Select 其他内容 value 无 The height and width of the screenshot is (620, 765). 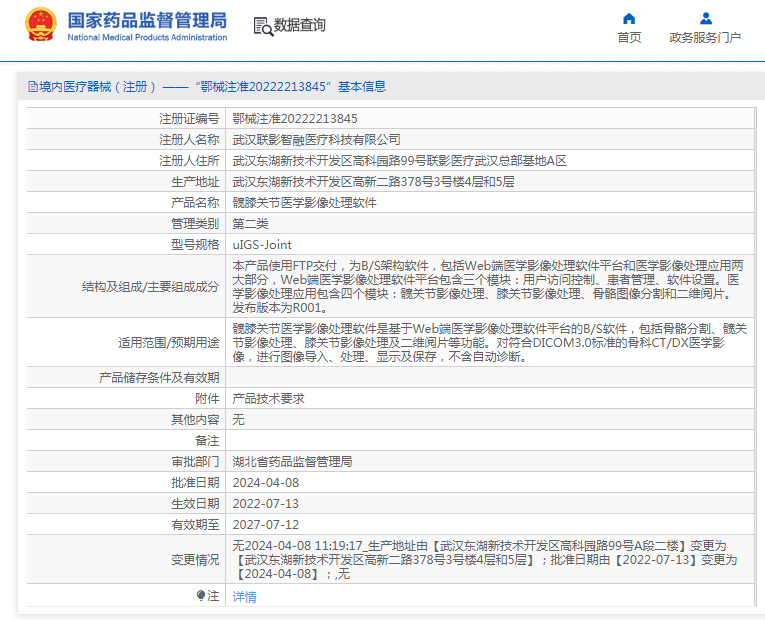tap(238, 420)
